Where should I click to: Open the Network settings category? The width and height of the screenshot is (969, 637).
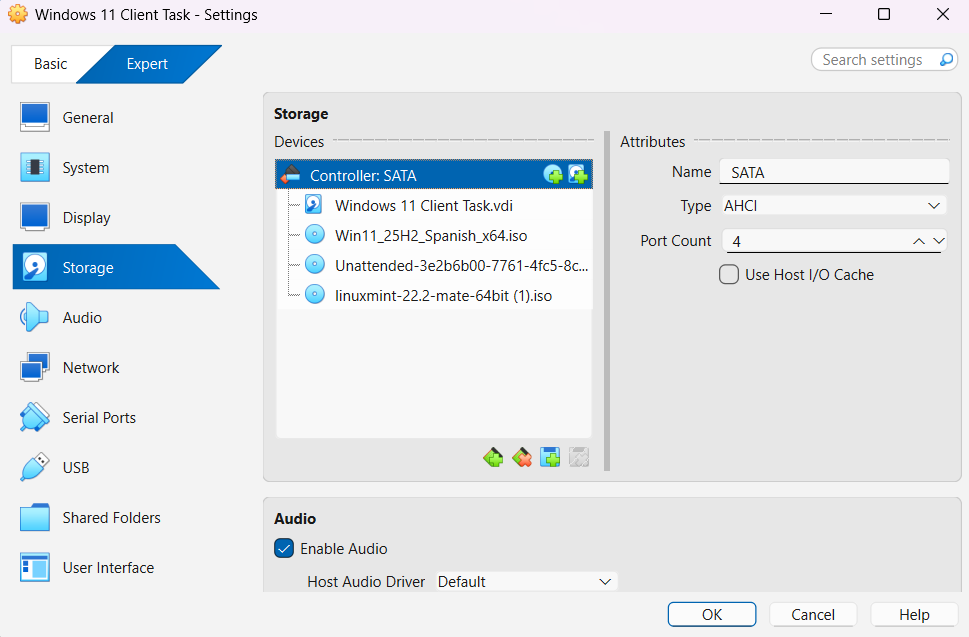point(91,368)
